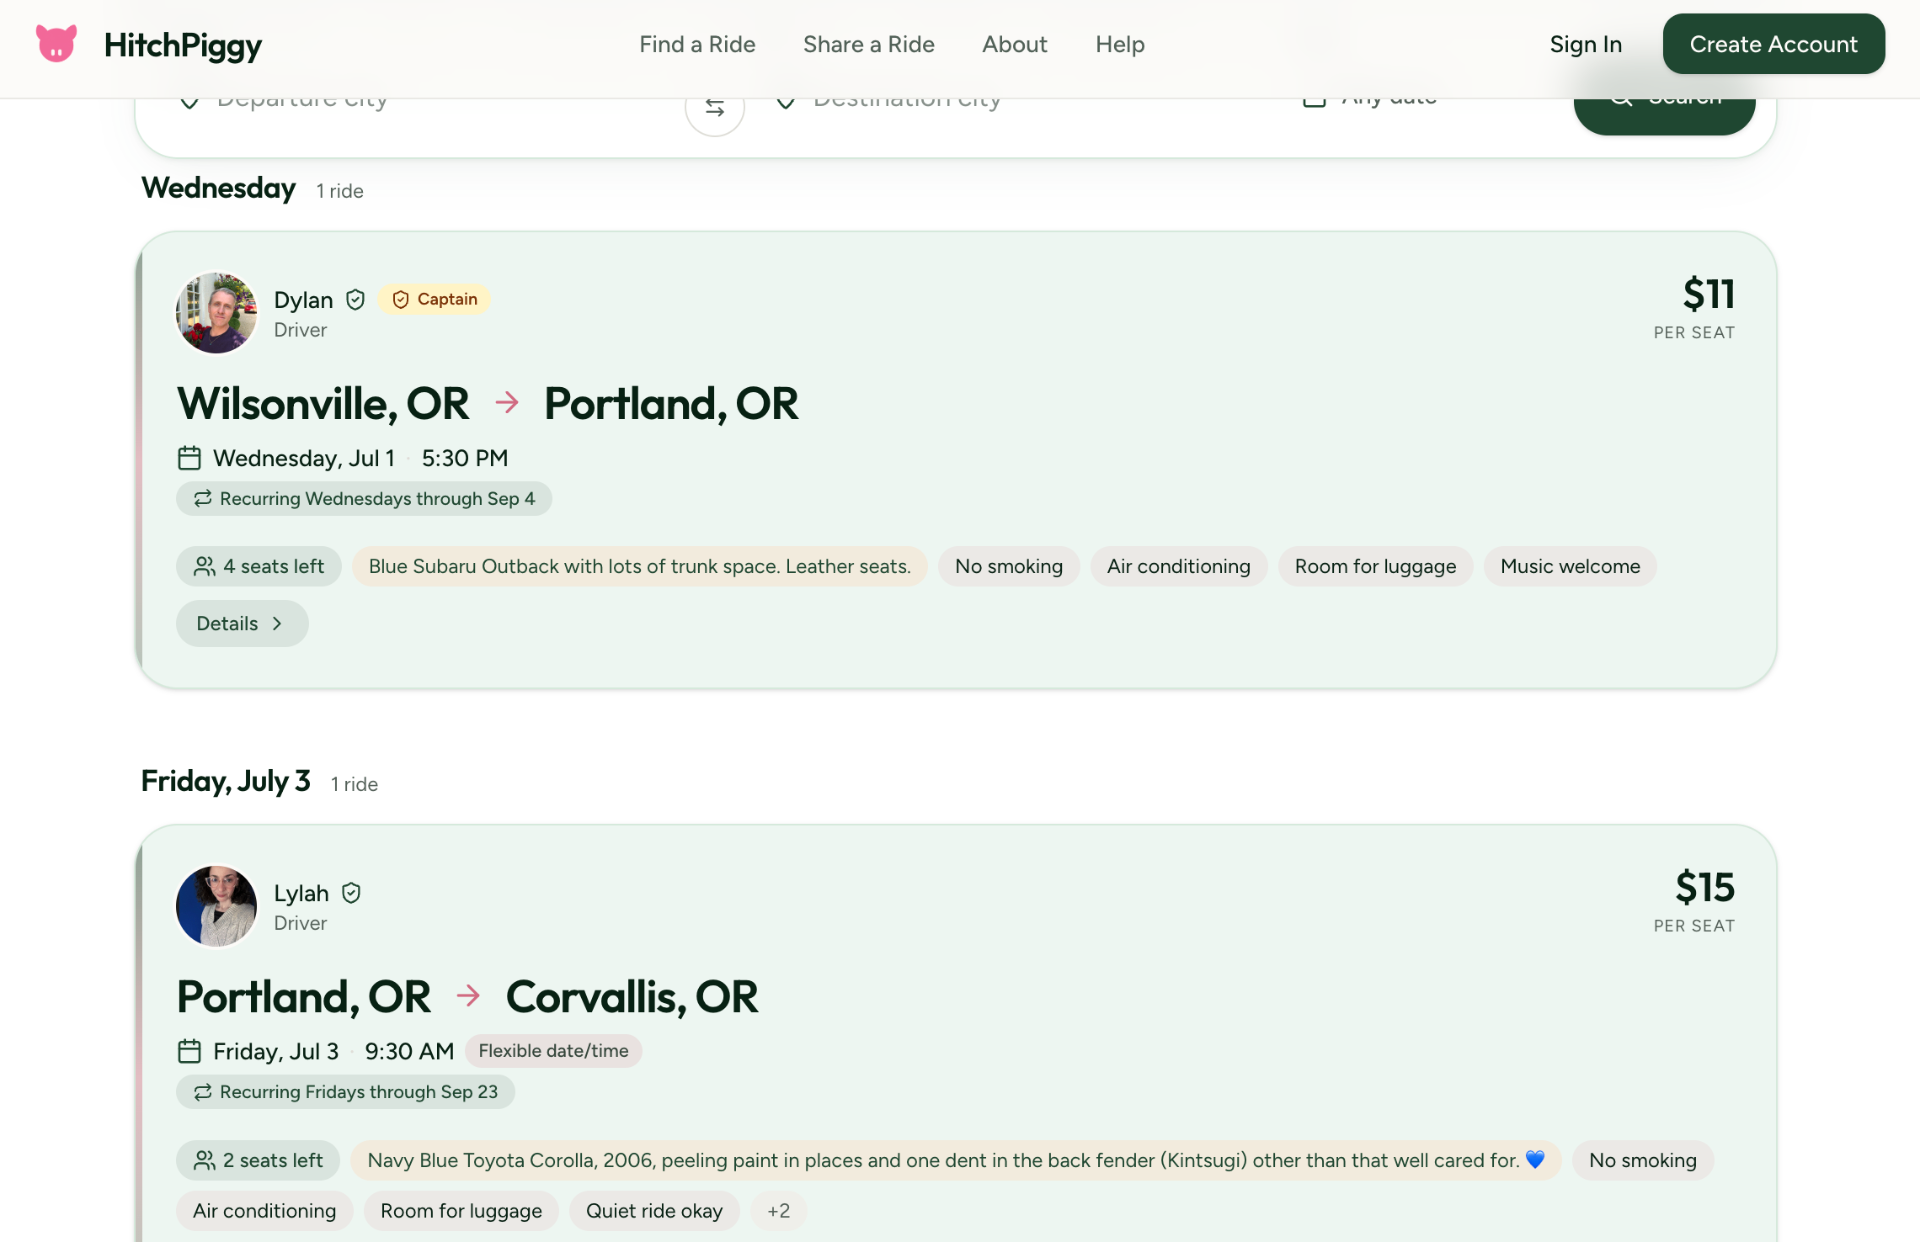Click the Music welcome tag
This screenshot has width=1920, height=1242.
1570,566
